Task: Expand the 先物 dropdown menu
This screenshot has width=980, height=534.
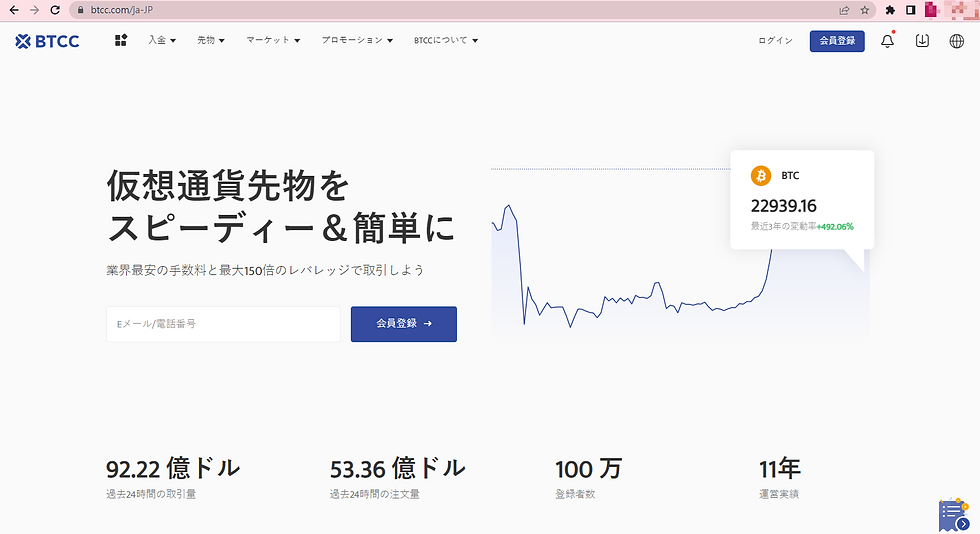Action: [211, 40]
